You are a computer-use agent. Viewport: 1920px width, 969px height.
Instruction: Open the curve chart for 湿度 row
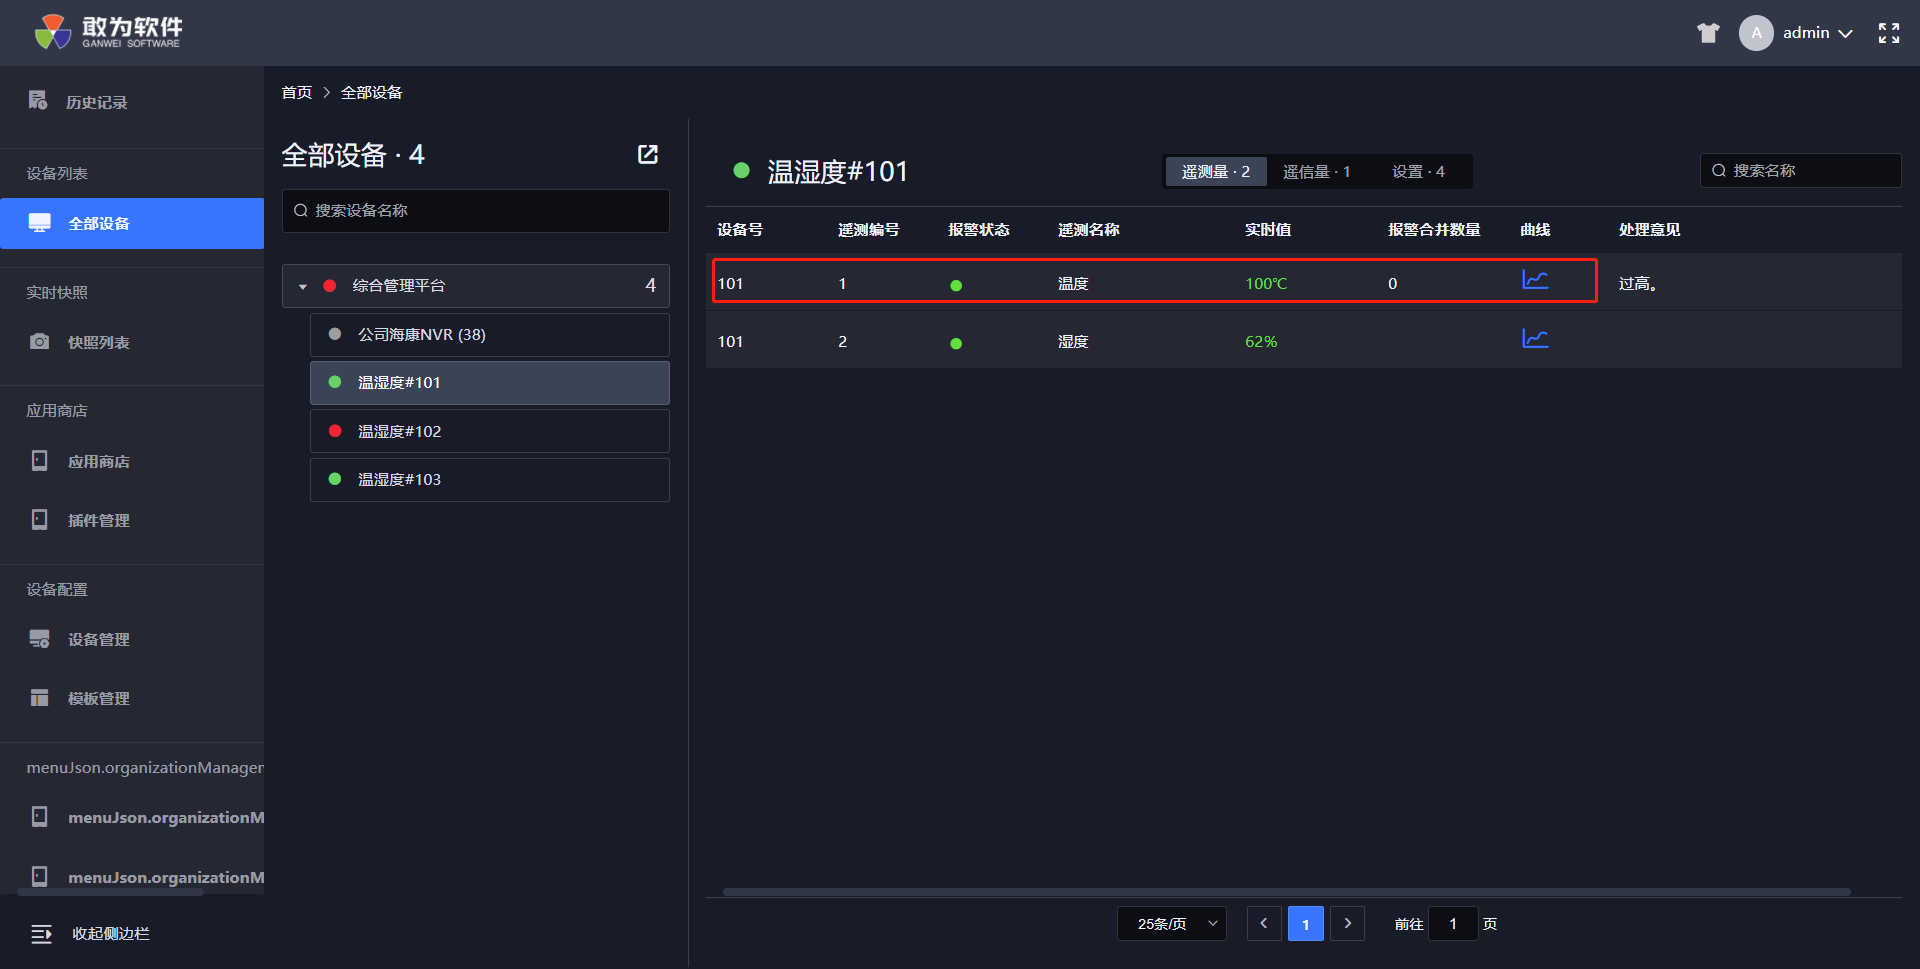tap(1535, 338)
